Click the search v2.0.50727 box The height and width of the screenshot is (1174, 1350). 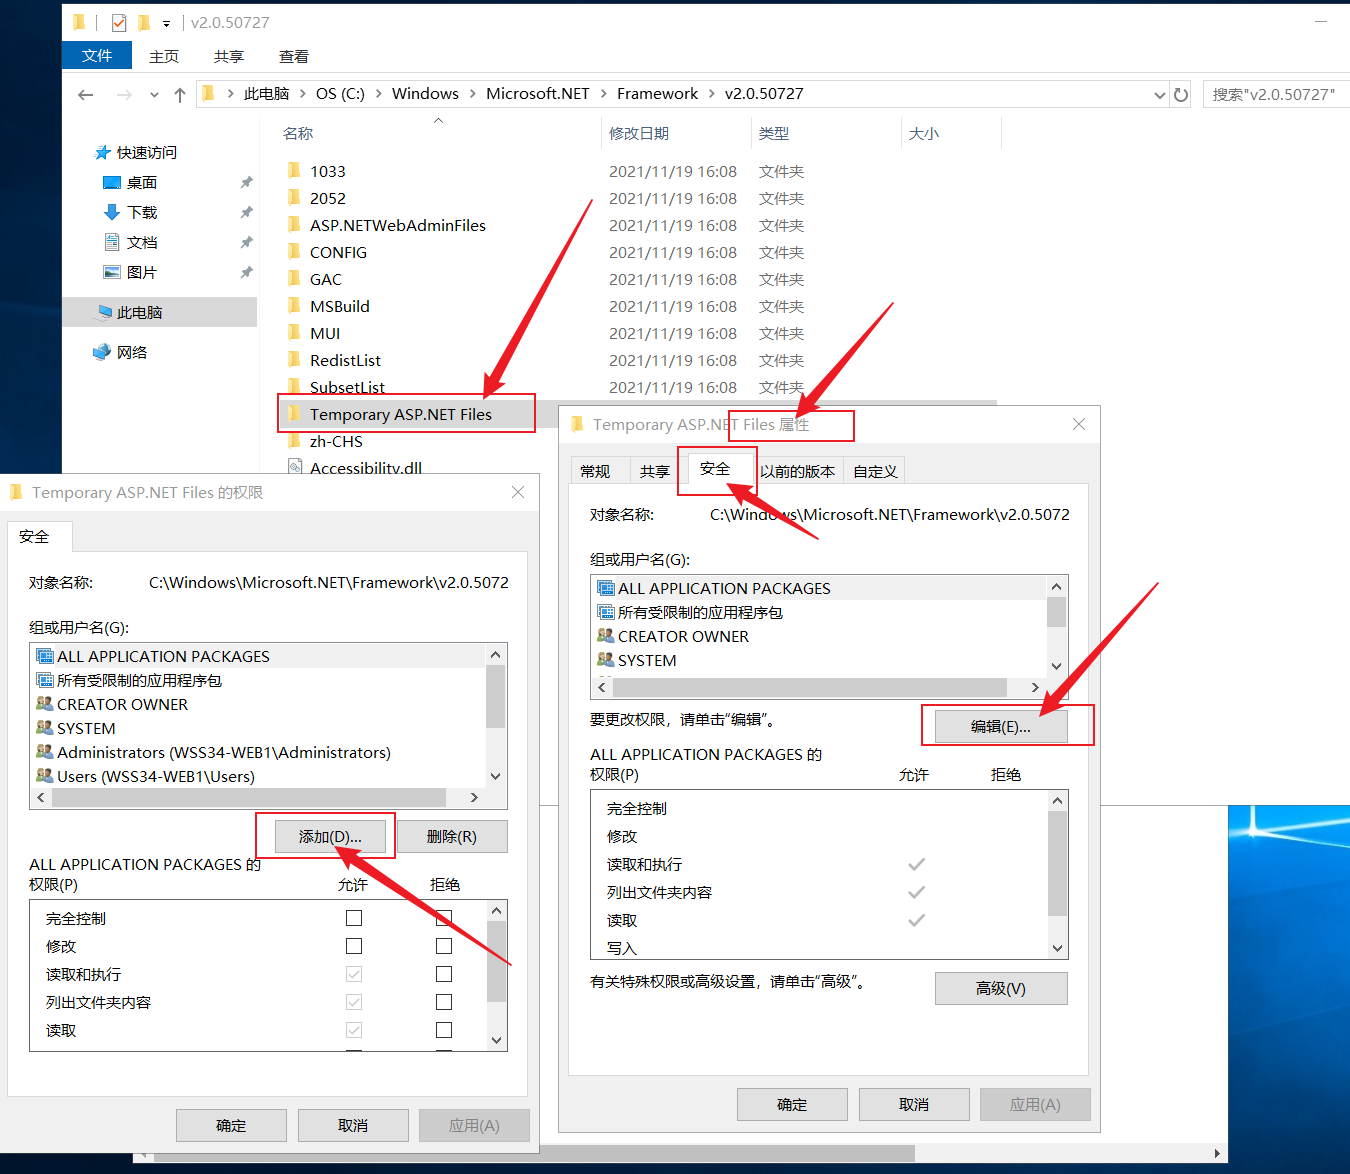coord(1276,94)
